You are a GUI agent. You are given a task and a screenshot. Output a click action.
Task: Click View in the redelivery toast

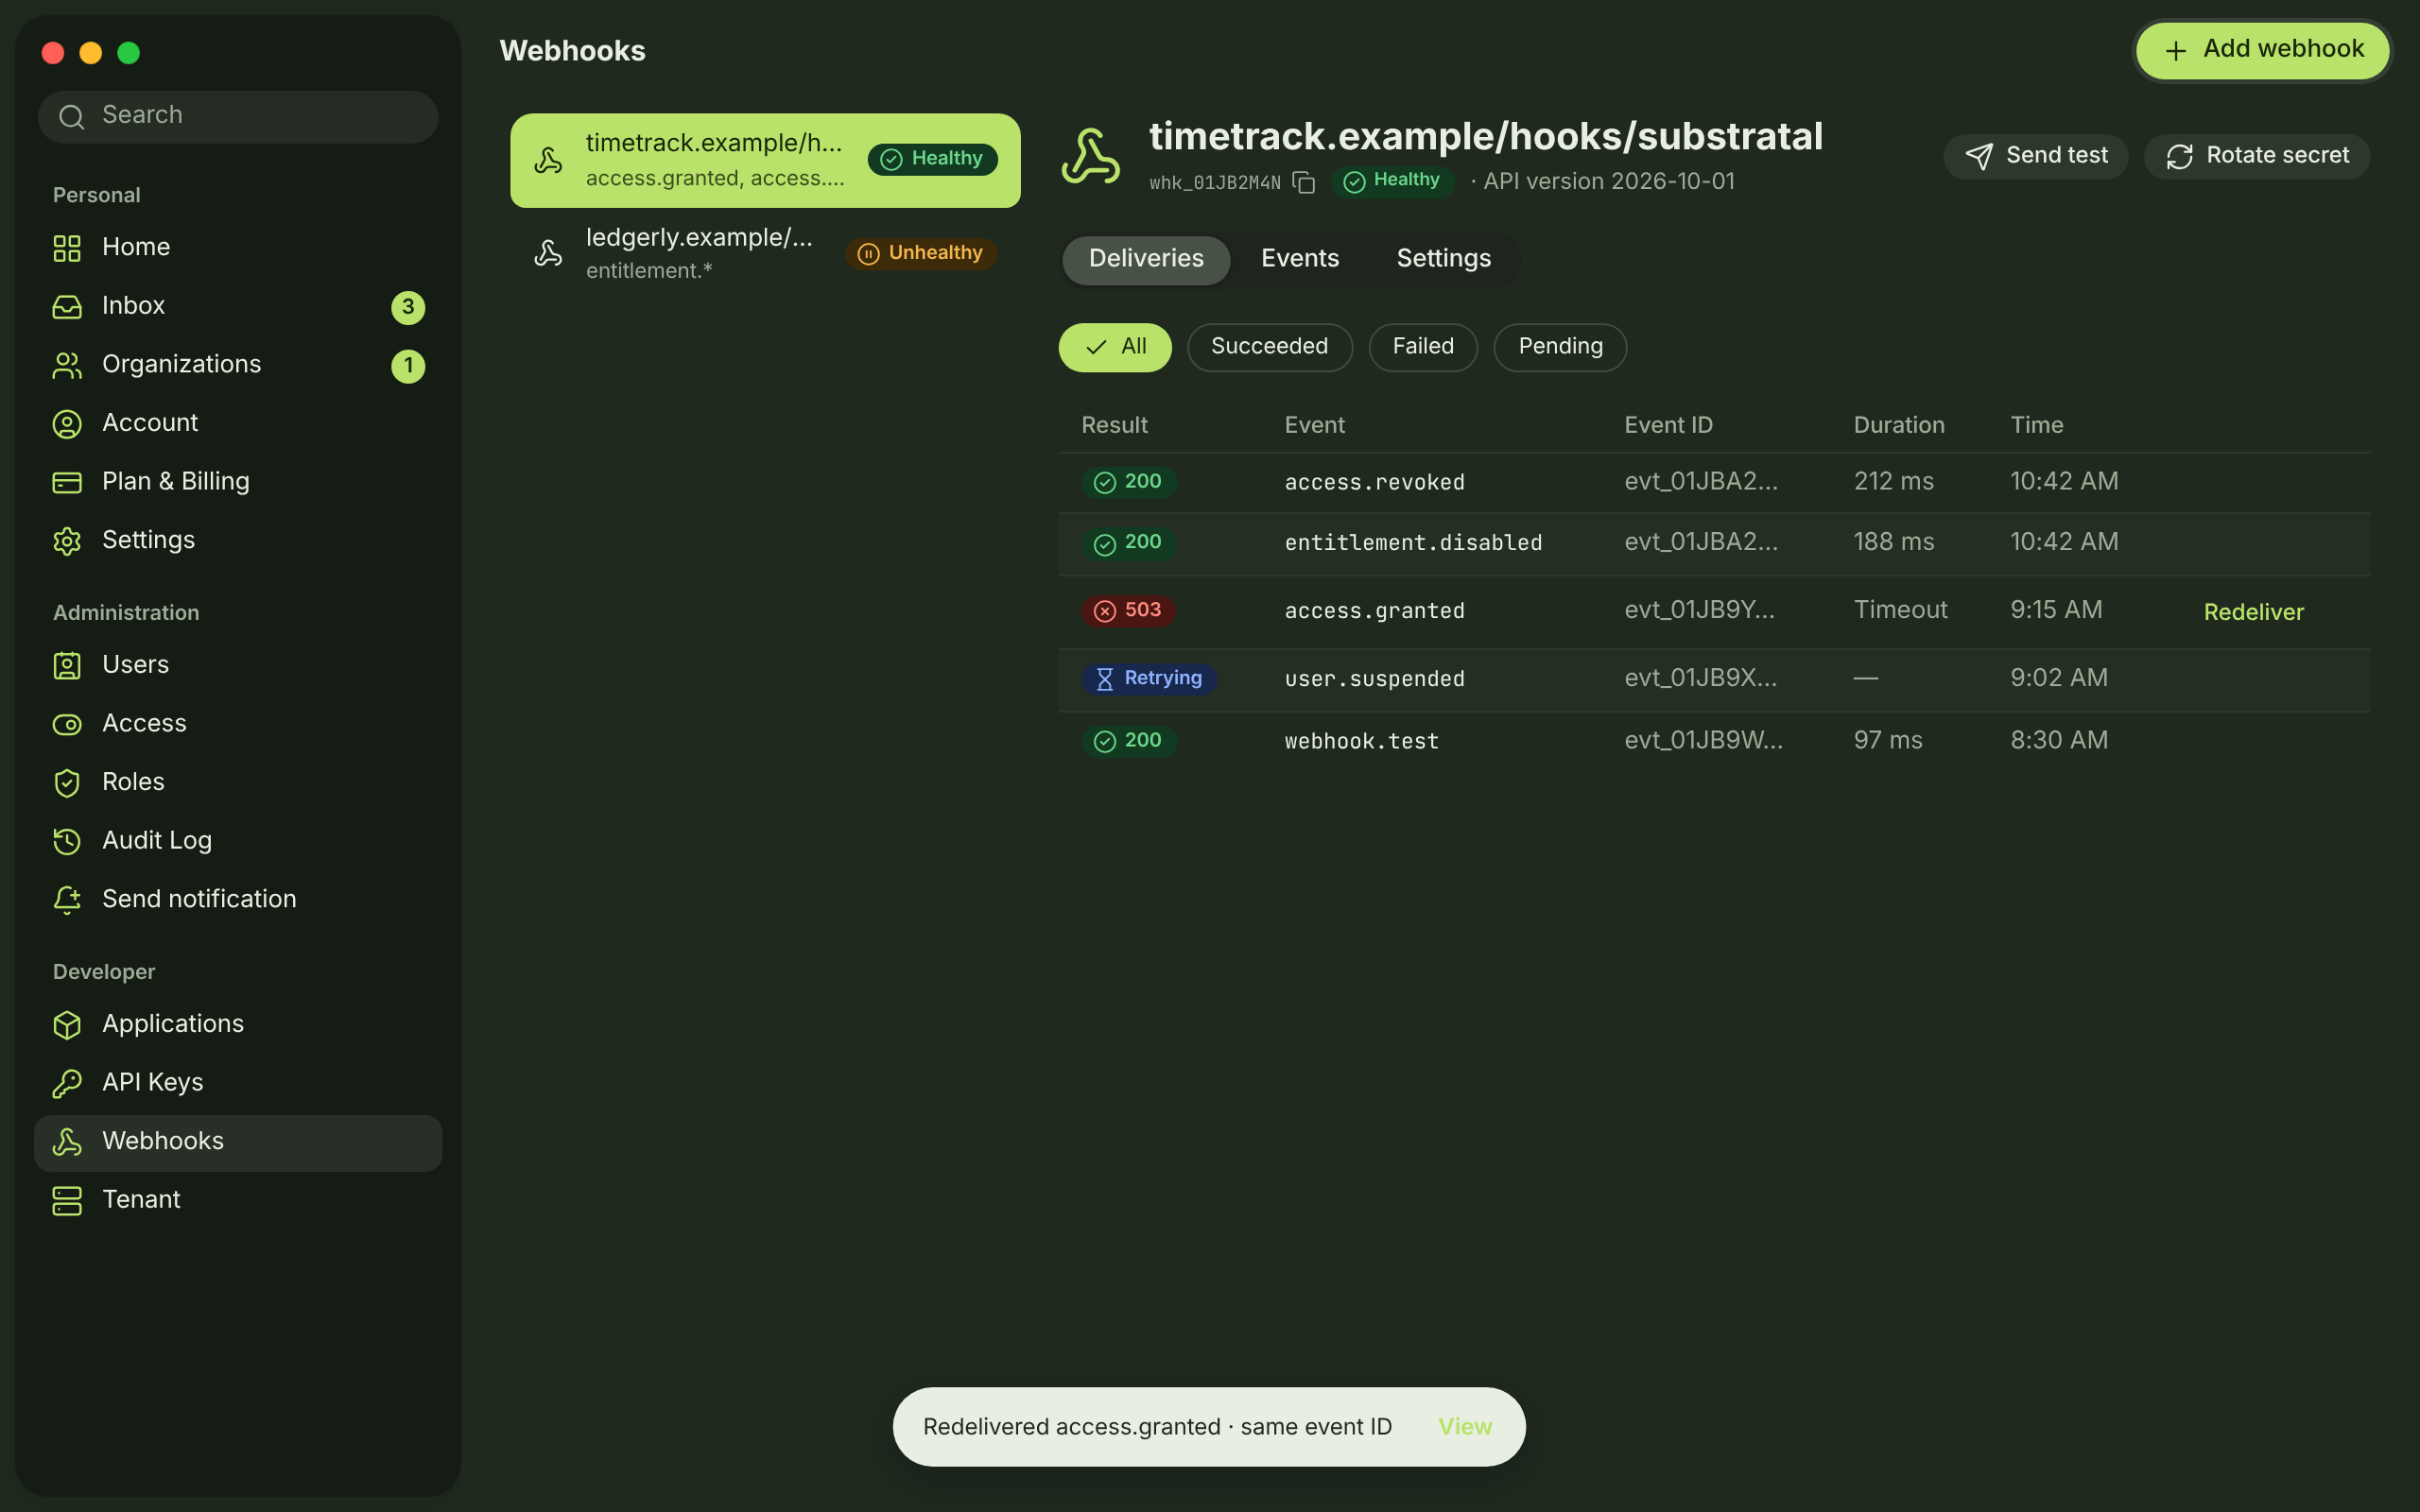1465,1427
